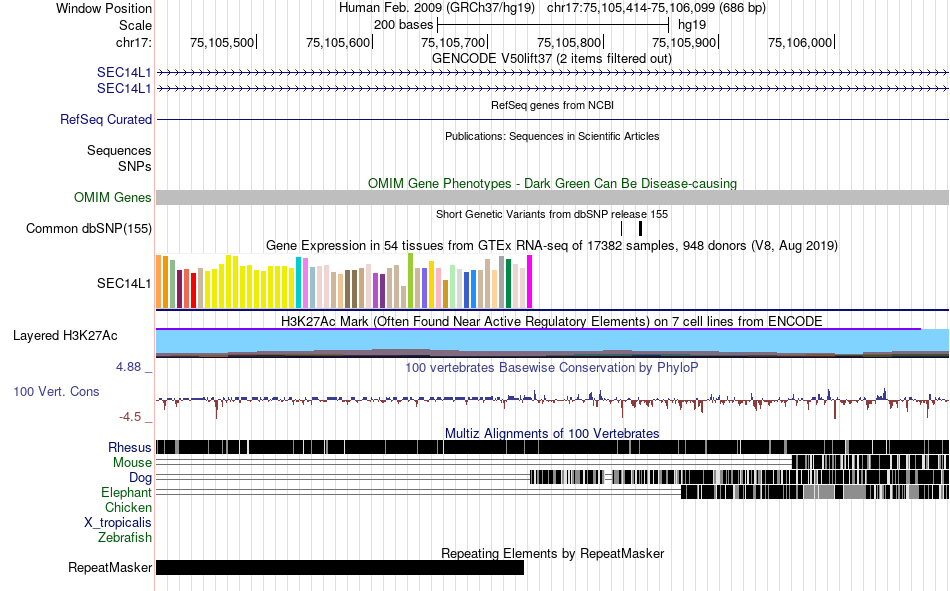Click the chr17: ruler label

click(133, 42)
